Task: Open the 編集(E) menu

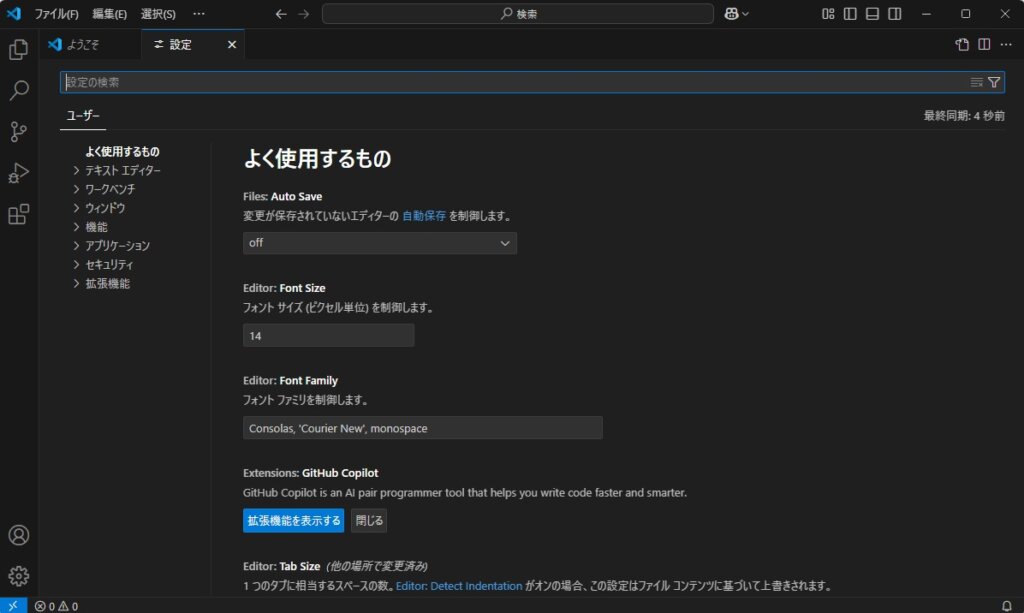Action: [x=110, y=14]
